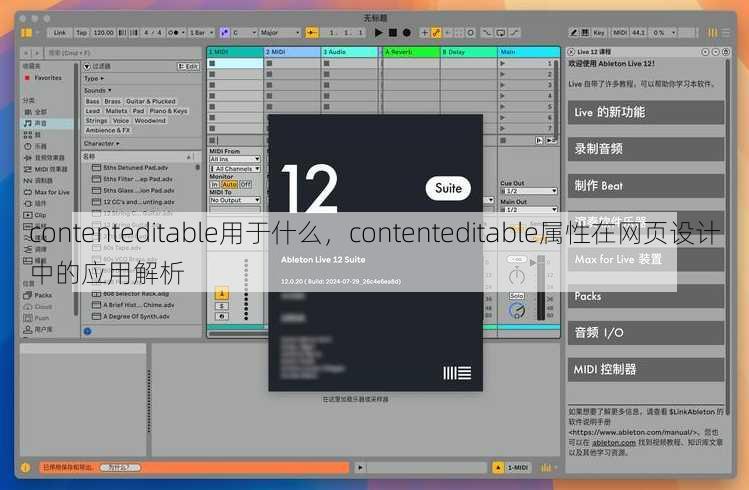749x490 pixels.
Task: Toggle the Guitar & Plucked filter tag
Action: click(150, 101)
